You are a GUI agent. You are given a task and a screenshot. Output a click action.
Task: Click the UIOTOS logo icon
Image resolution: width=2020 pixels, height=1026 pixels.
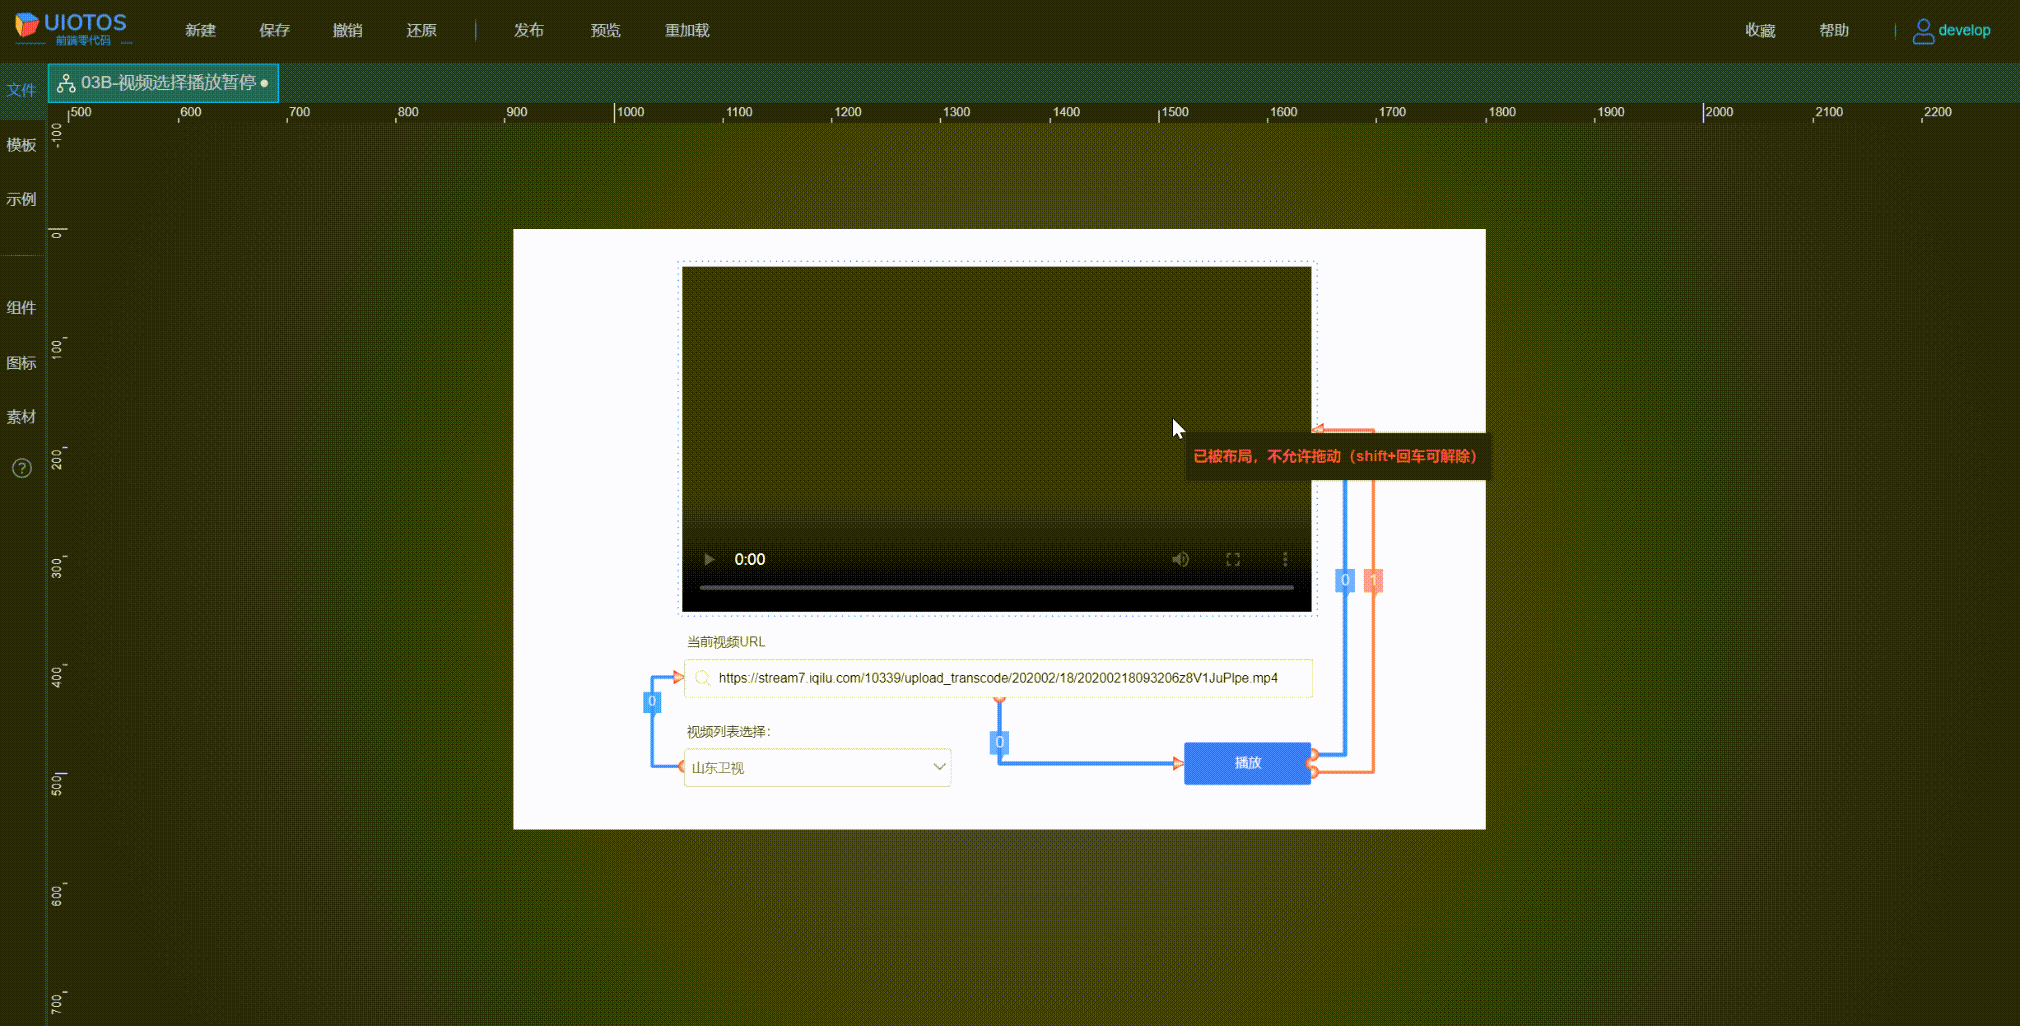tap(24, 27)
